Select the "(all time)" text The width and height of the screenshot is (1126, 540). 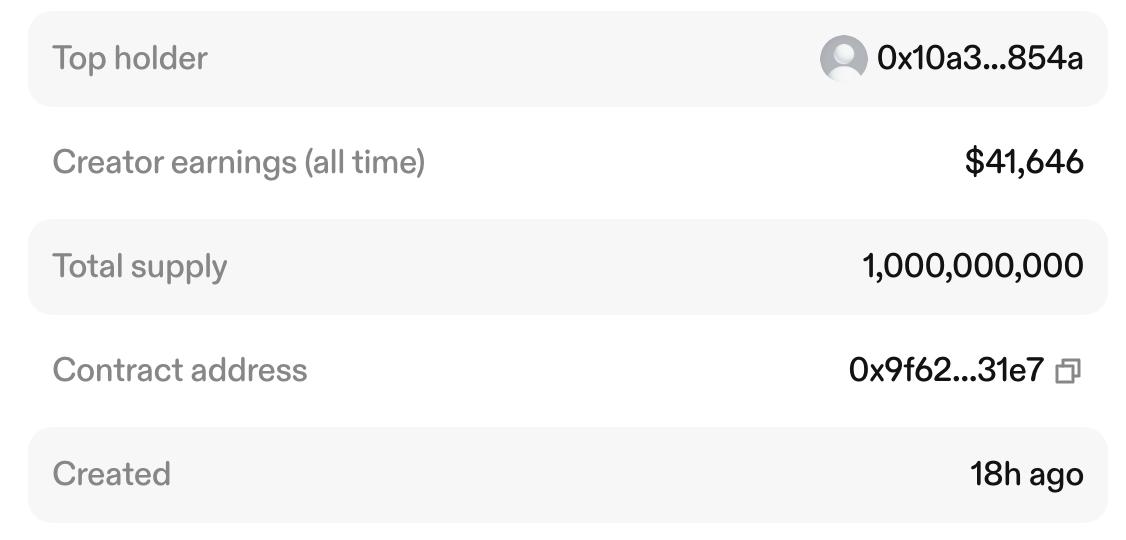click(364, 162)
